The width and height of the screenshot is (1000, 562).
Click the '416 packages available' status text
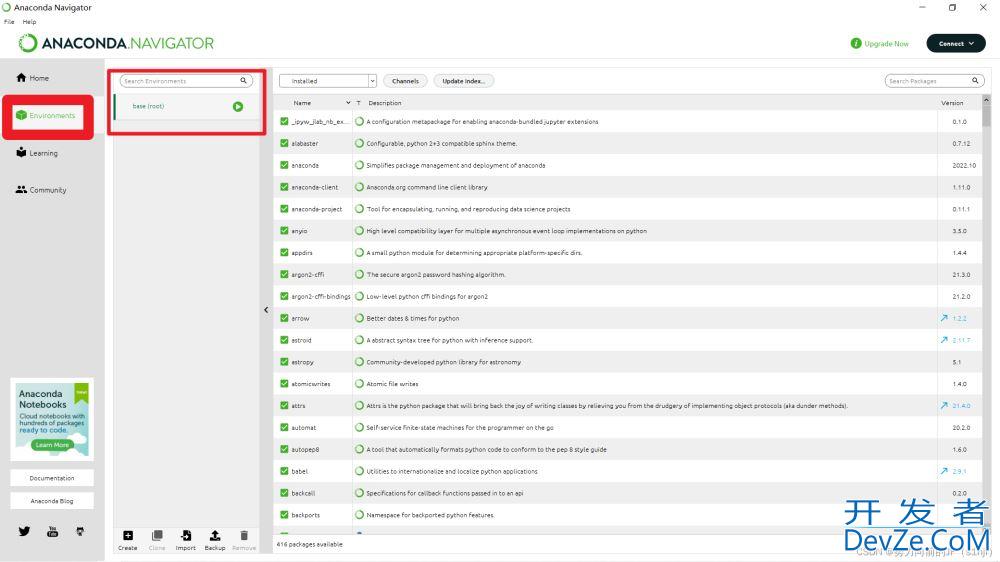pos(309,544)
